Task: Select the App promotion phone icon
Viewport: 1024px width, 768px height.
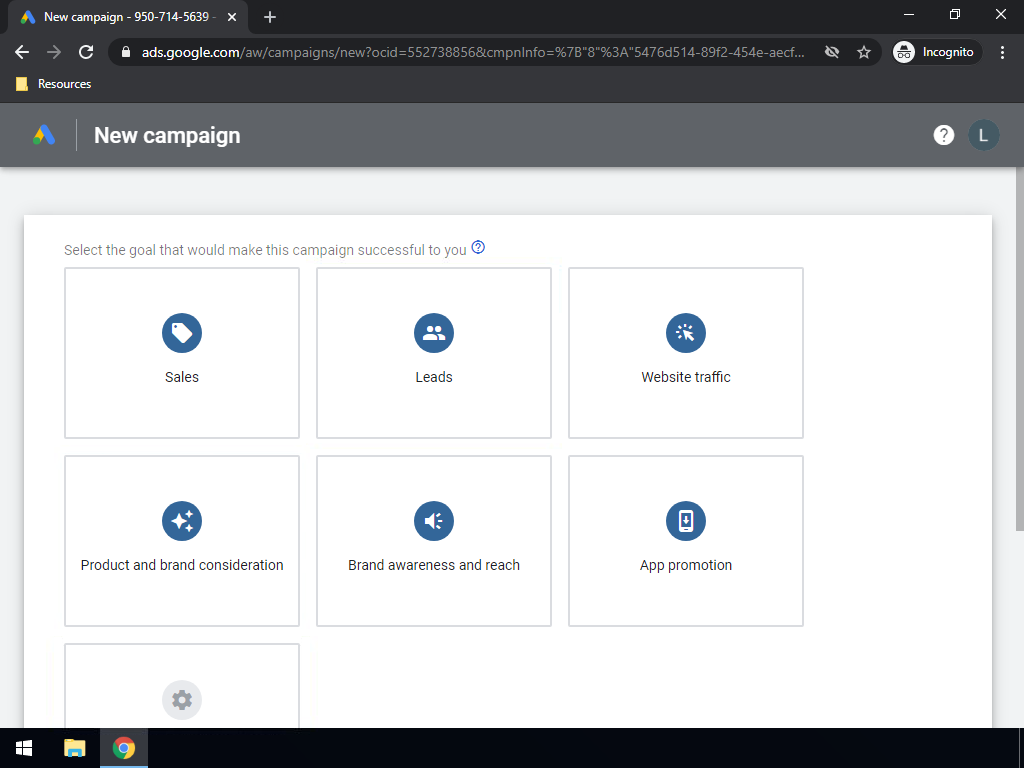Action: click(x=686, y=521)
